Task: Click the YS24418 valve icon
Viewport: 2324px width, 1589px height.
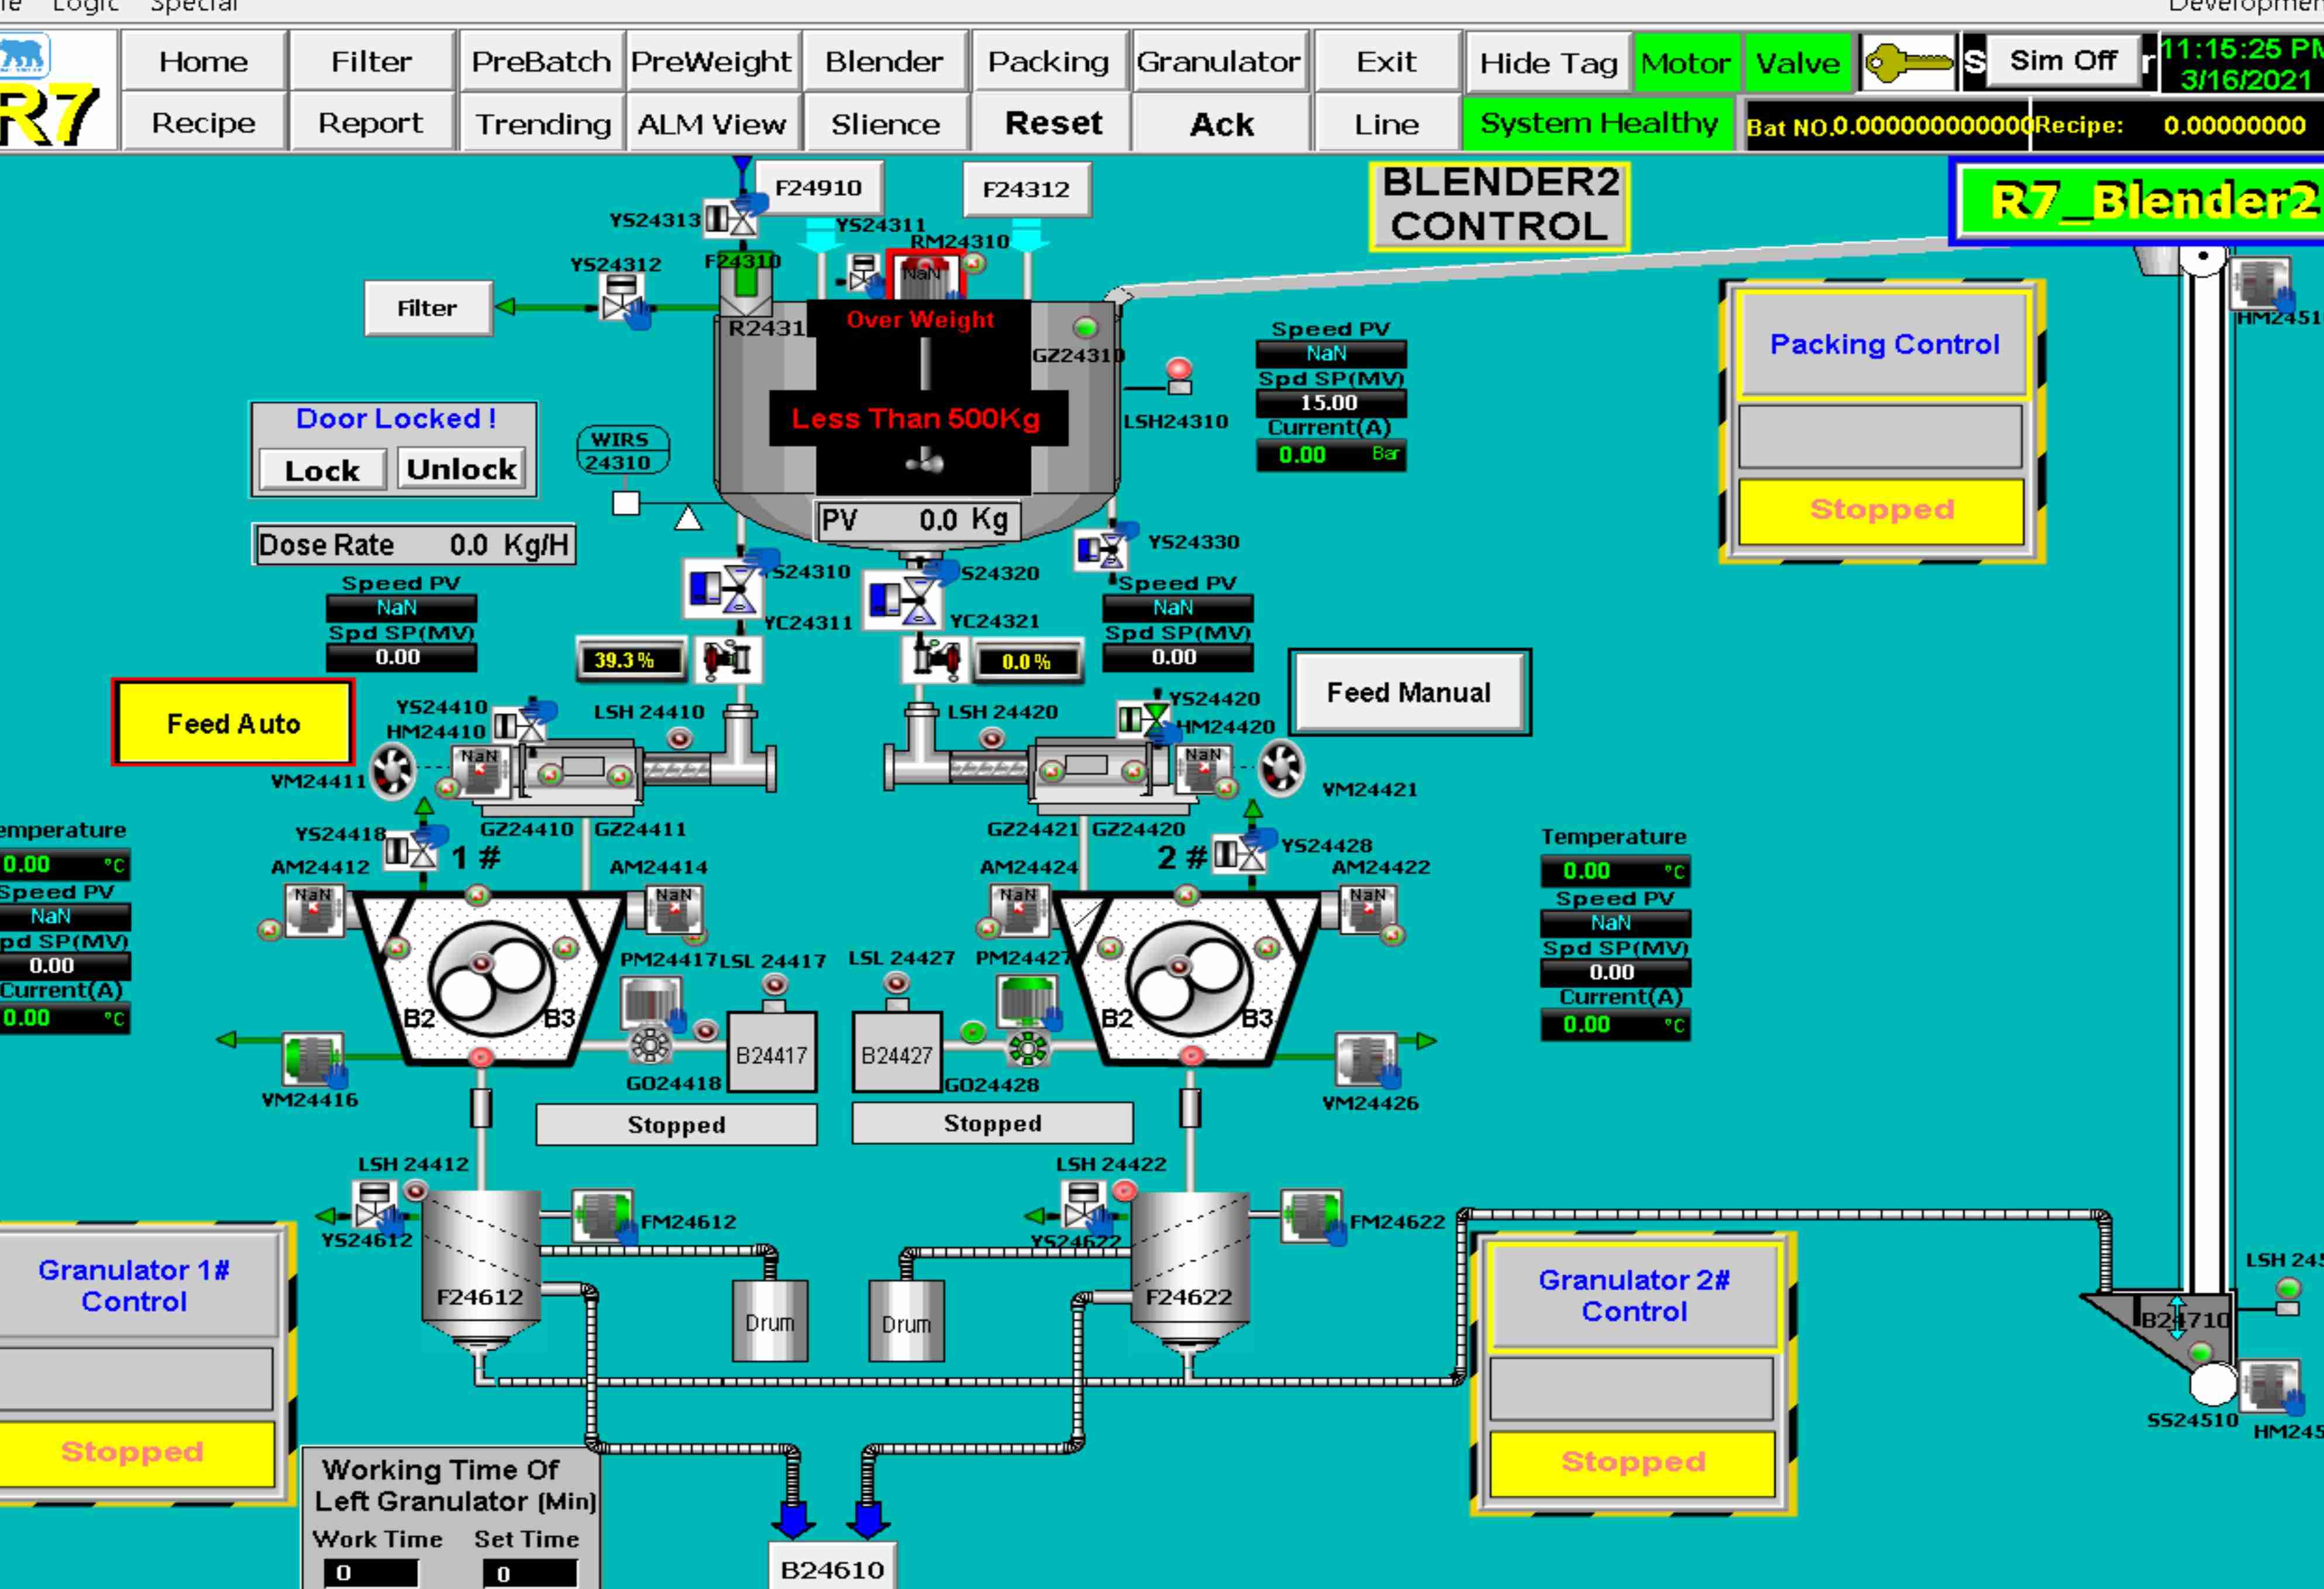Action: (x=411, y=852)
